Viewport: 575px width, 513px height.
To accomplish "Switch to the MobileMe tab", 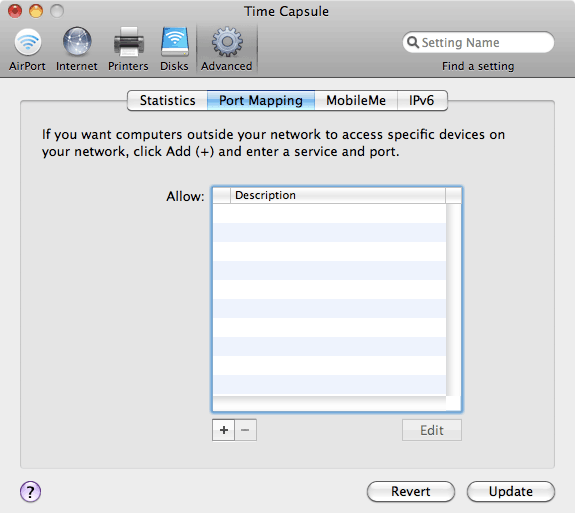I will point(356,100).
